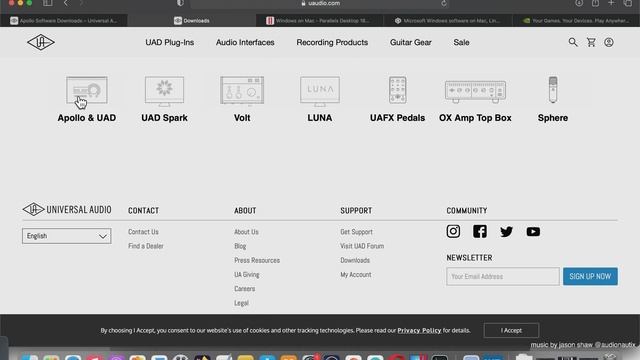
Task: Open the Facebook community icon
Action: (x=480, y=231)
